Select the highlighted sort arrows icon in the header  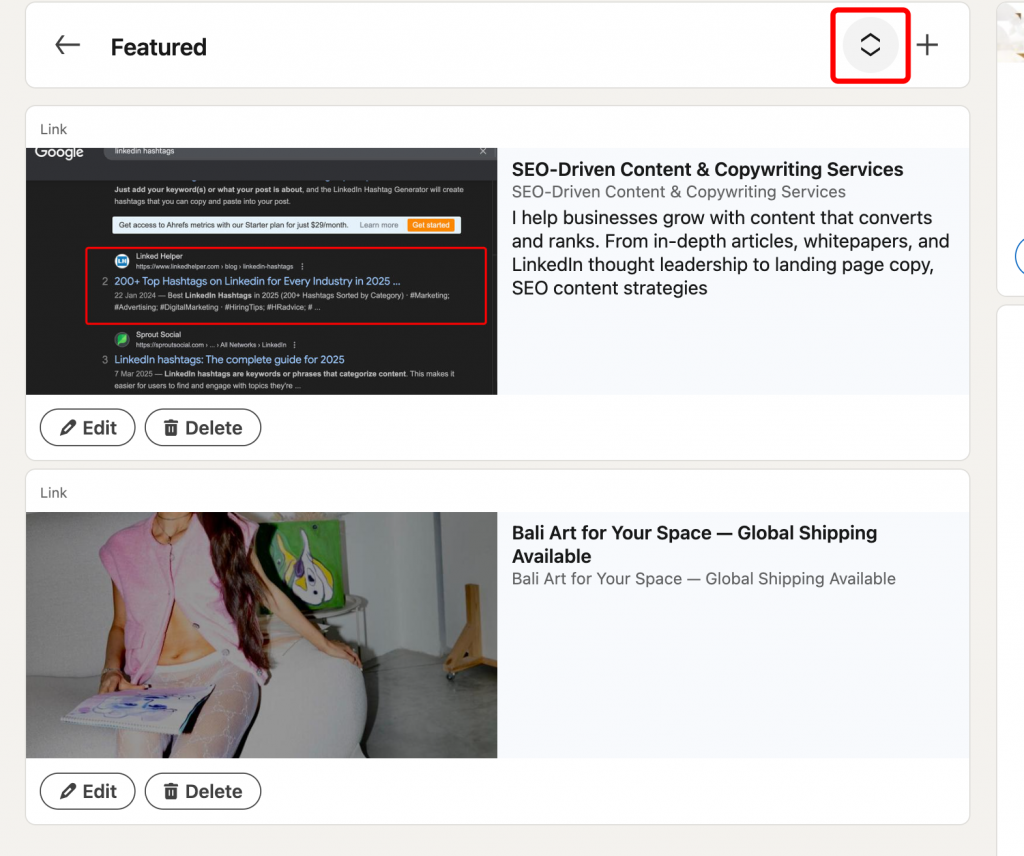tap(870, 44)
